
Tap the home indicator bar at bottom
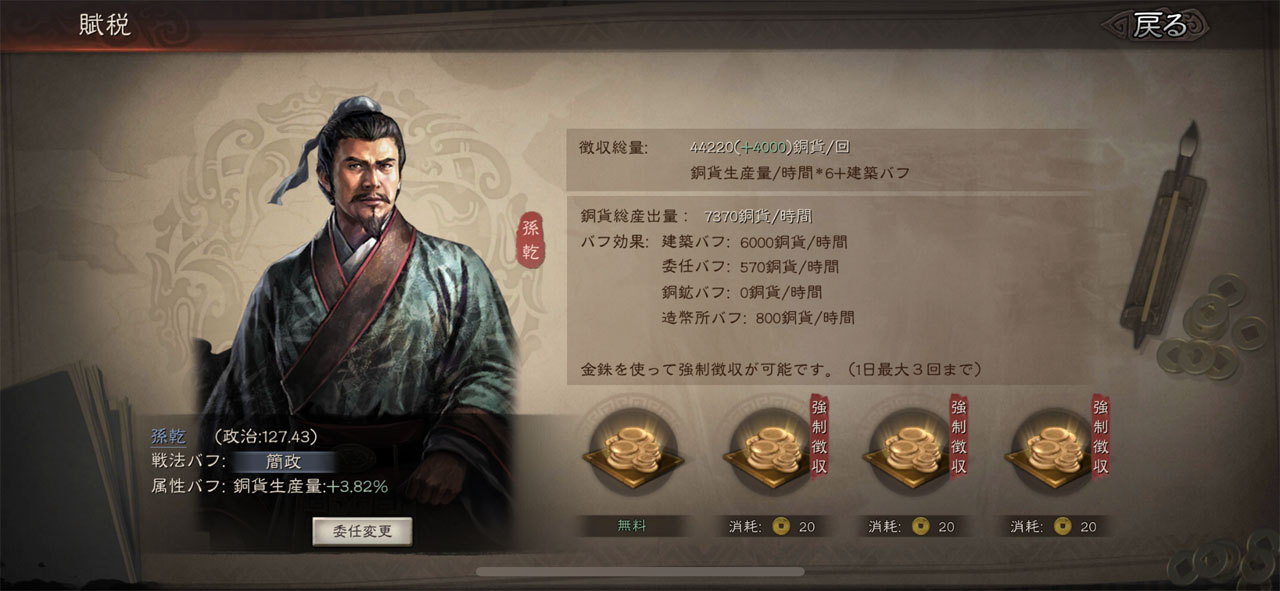point(640,571)
